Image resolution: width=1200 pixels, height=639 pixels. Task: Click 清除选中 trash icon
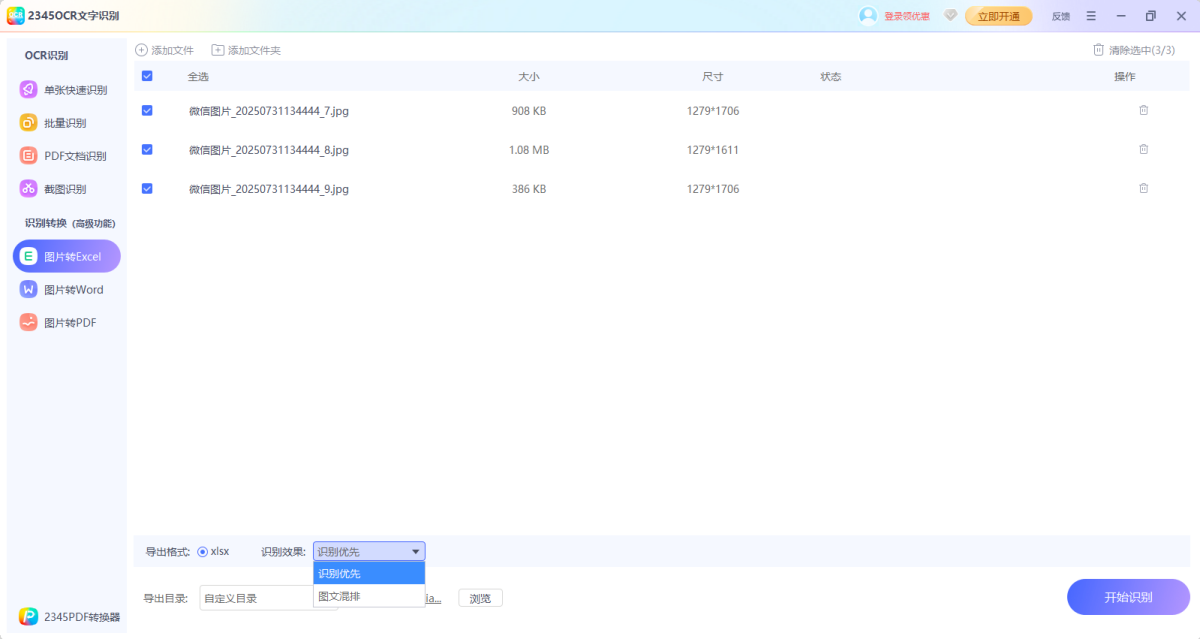[x=1098, y=50]
